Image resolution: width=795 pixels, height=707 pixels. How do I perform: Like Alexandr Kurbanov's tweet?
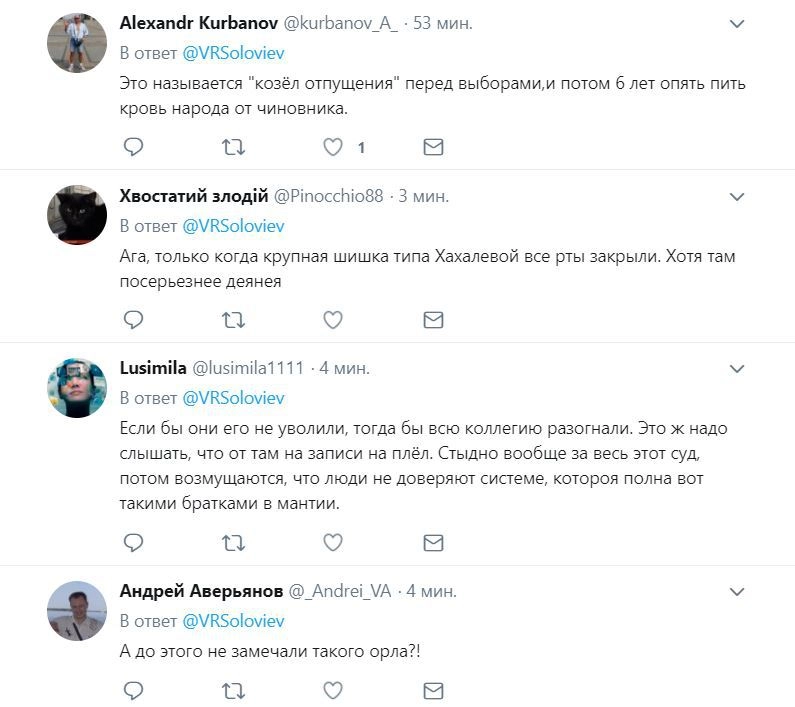333,147
